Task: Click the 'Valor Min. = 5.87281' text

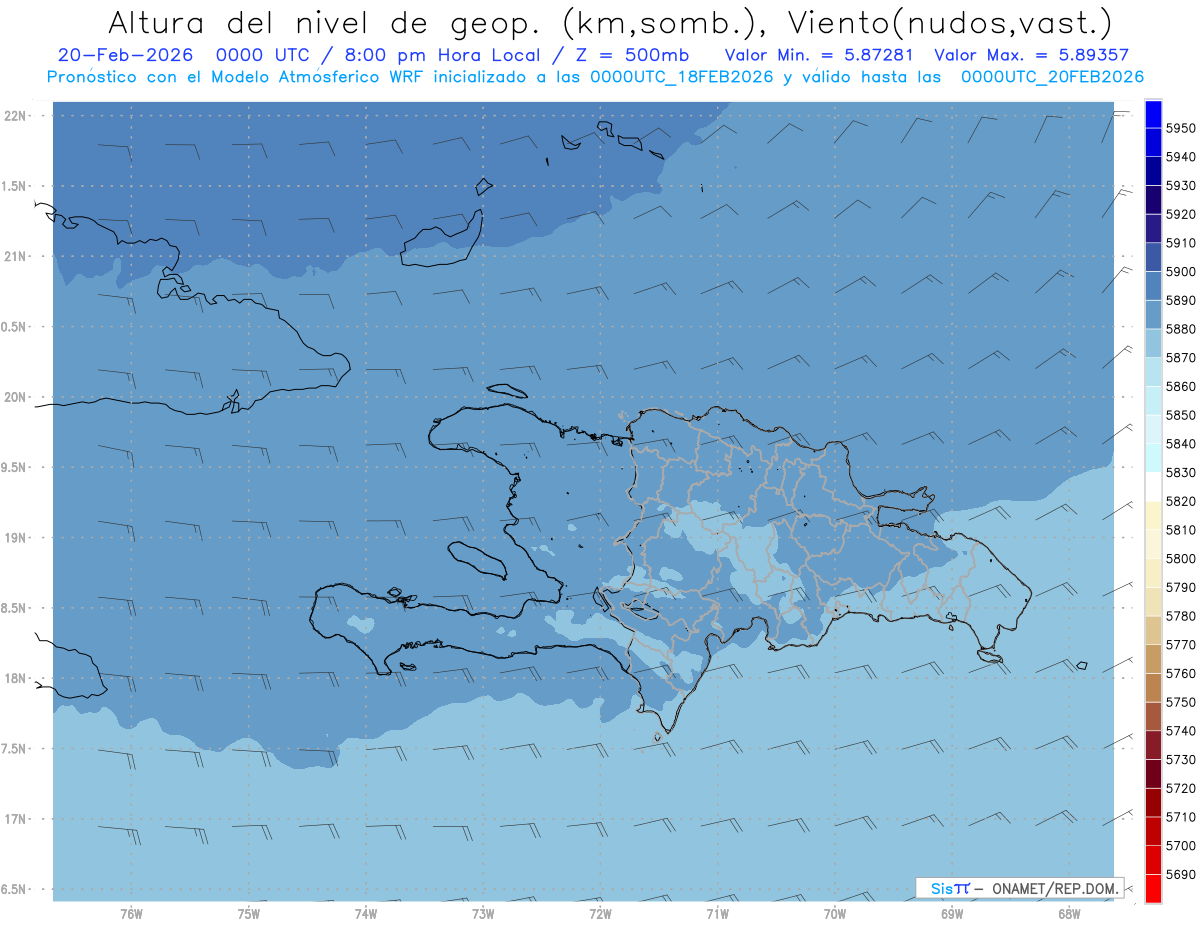Action: click(818, 55)
